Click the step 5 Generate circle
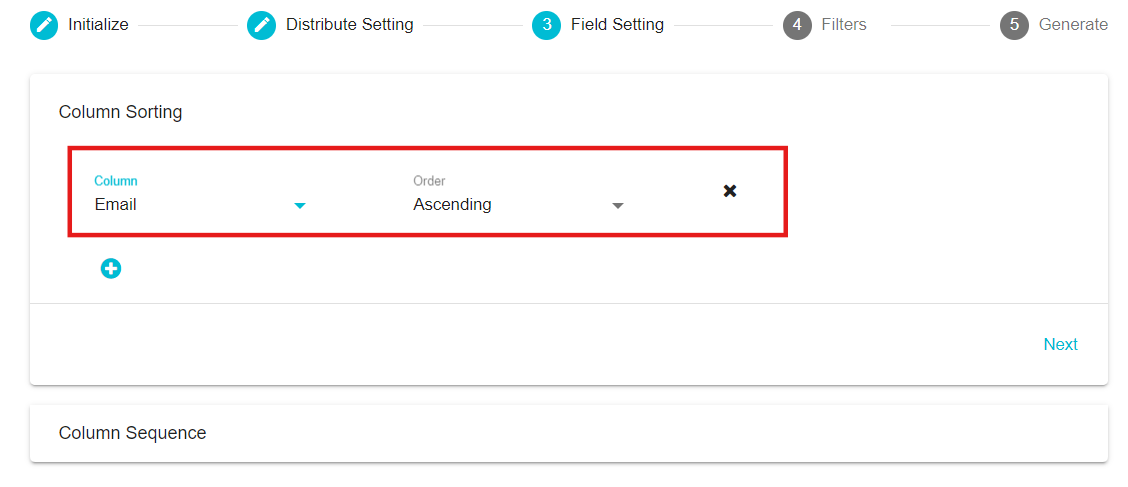Image resolution: width=1128 pixels, height=487 pixels. coord(1014,25)
